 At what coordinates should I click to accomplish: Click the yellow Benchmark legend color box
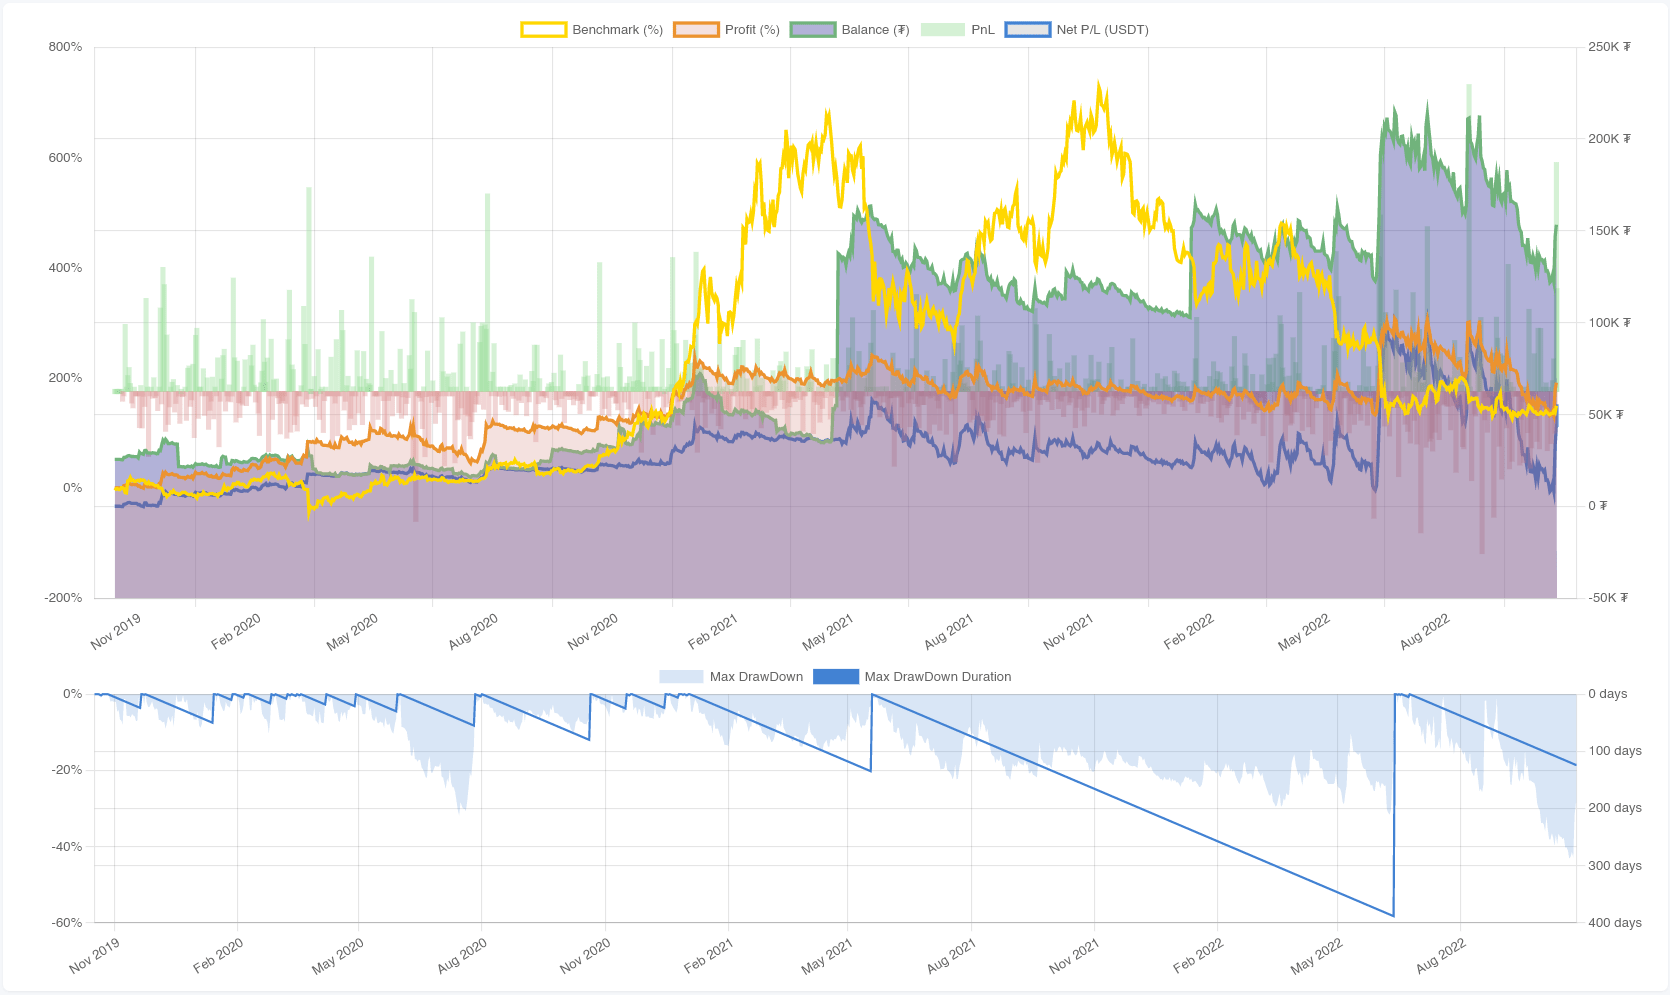[x=544, y=30]
